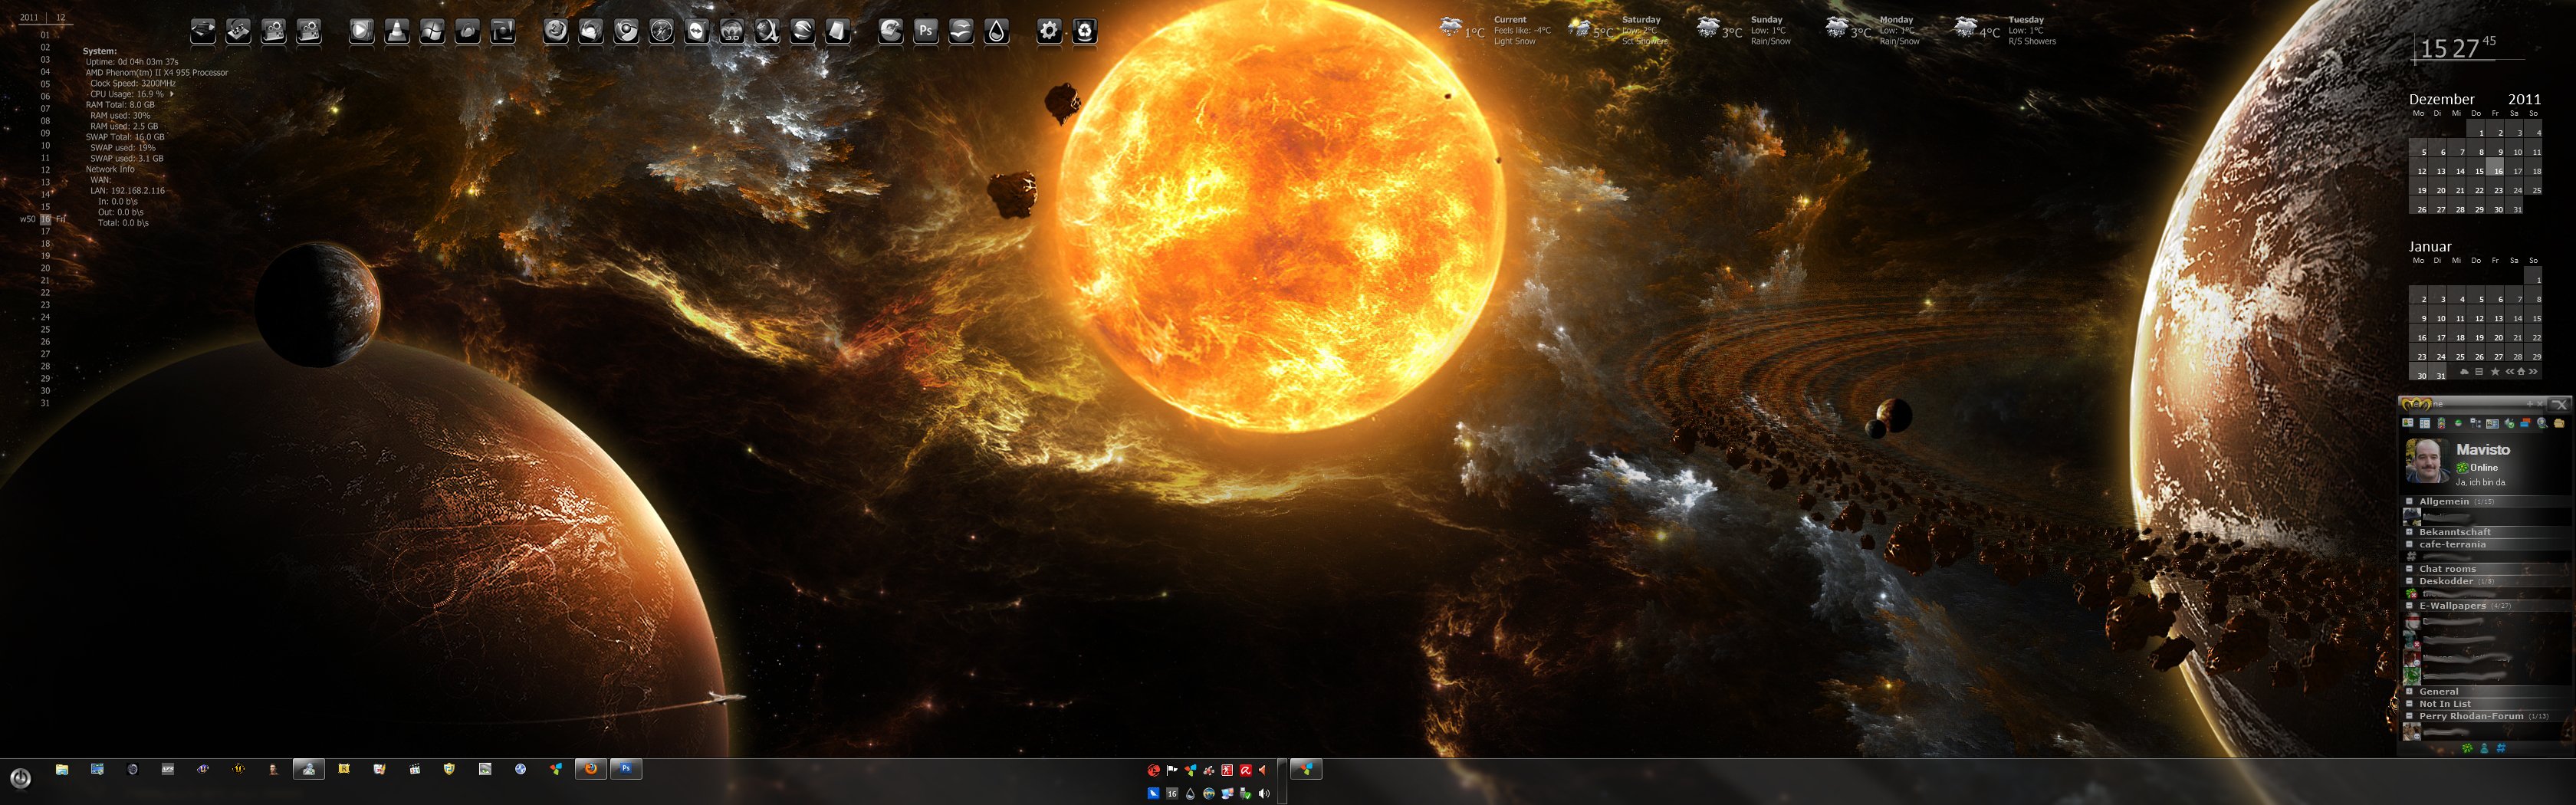Open Safari compass dock icon
The image size is (2576, 805).
[662, 31]
